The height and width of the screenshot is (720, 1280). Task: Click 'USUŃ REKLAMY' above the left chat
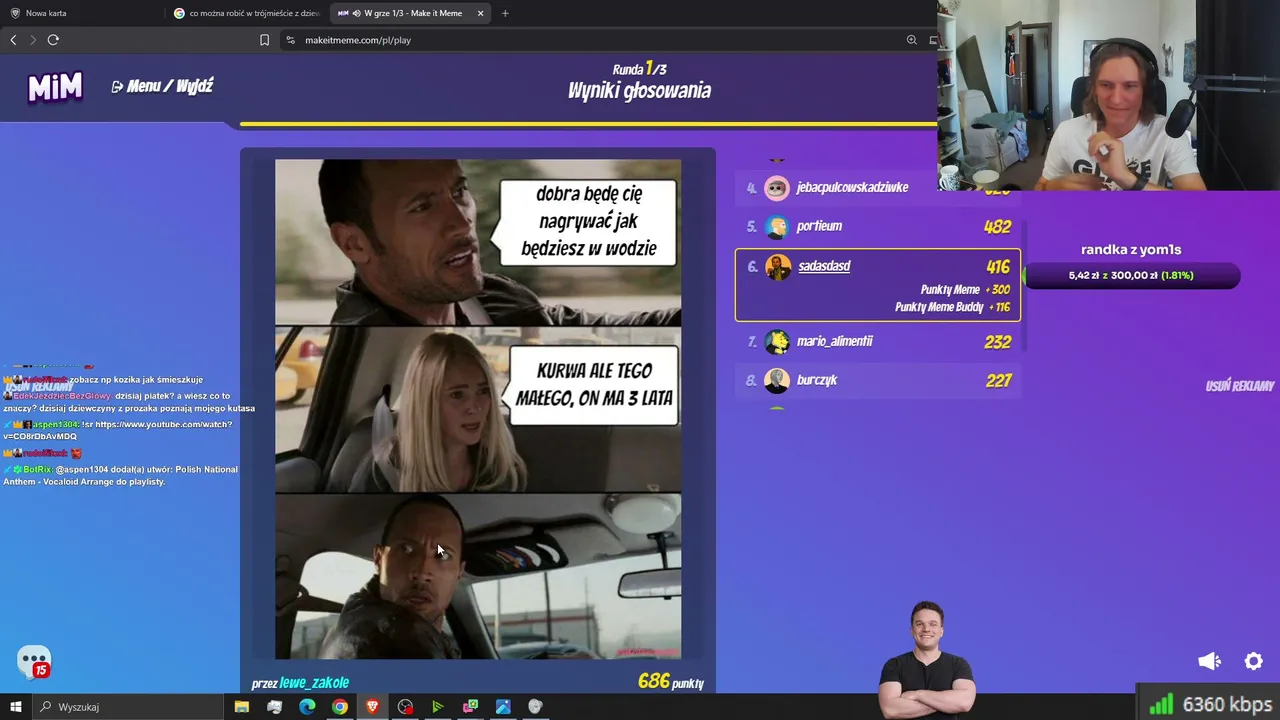(x=38, y=386)
